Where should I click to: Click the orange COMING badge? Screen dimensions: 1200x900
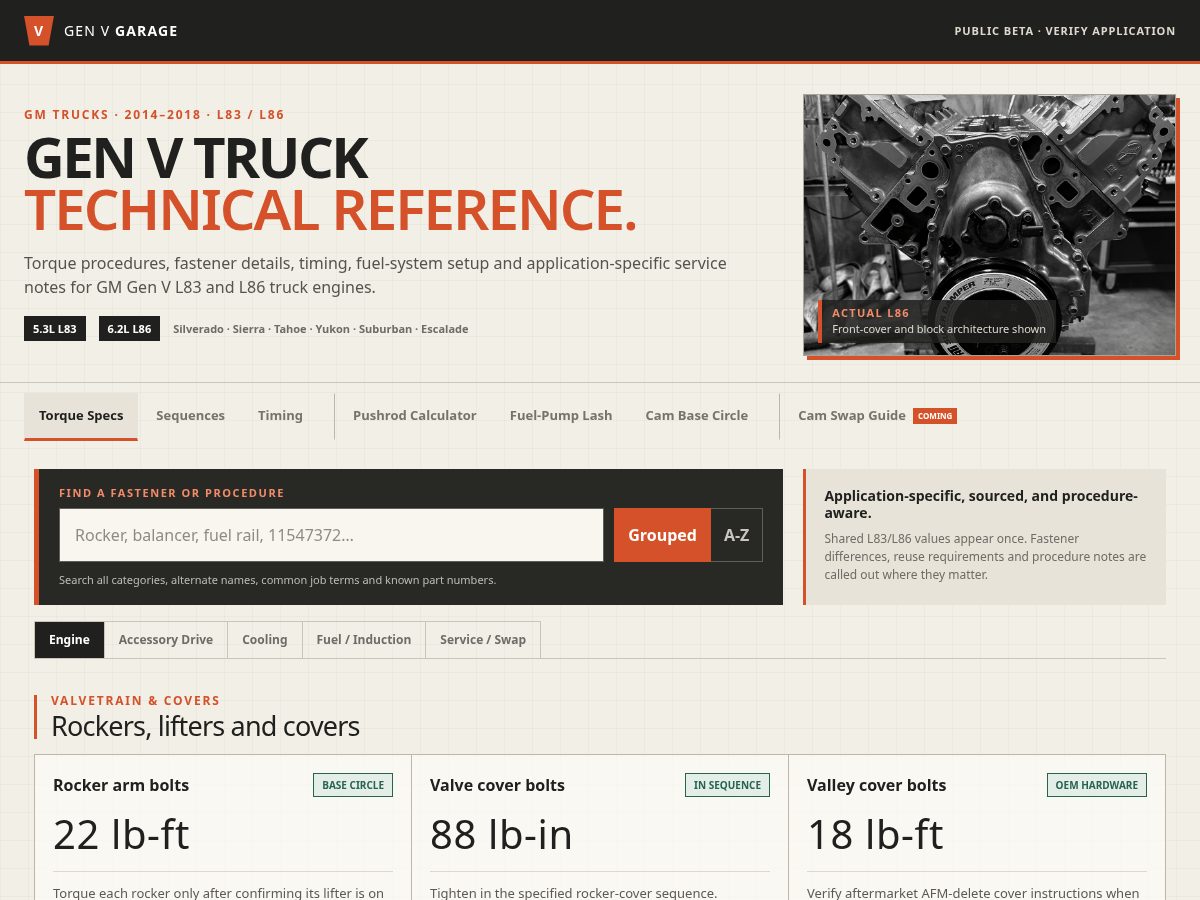pyautogui.click(x=935, y=416)
